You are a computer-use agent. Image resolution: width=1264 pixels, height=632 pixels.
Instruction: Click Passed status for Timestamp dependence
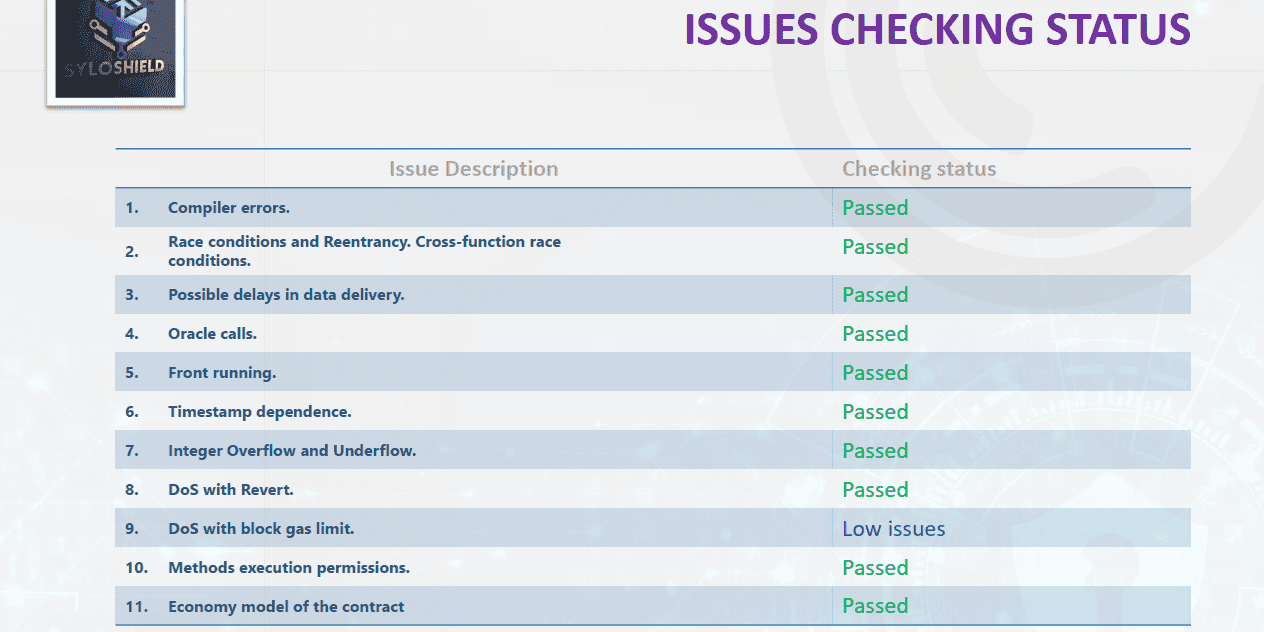coord(875,412)
